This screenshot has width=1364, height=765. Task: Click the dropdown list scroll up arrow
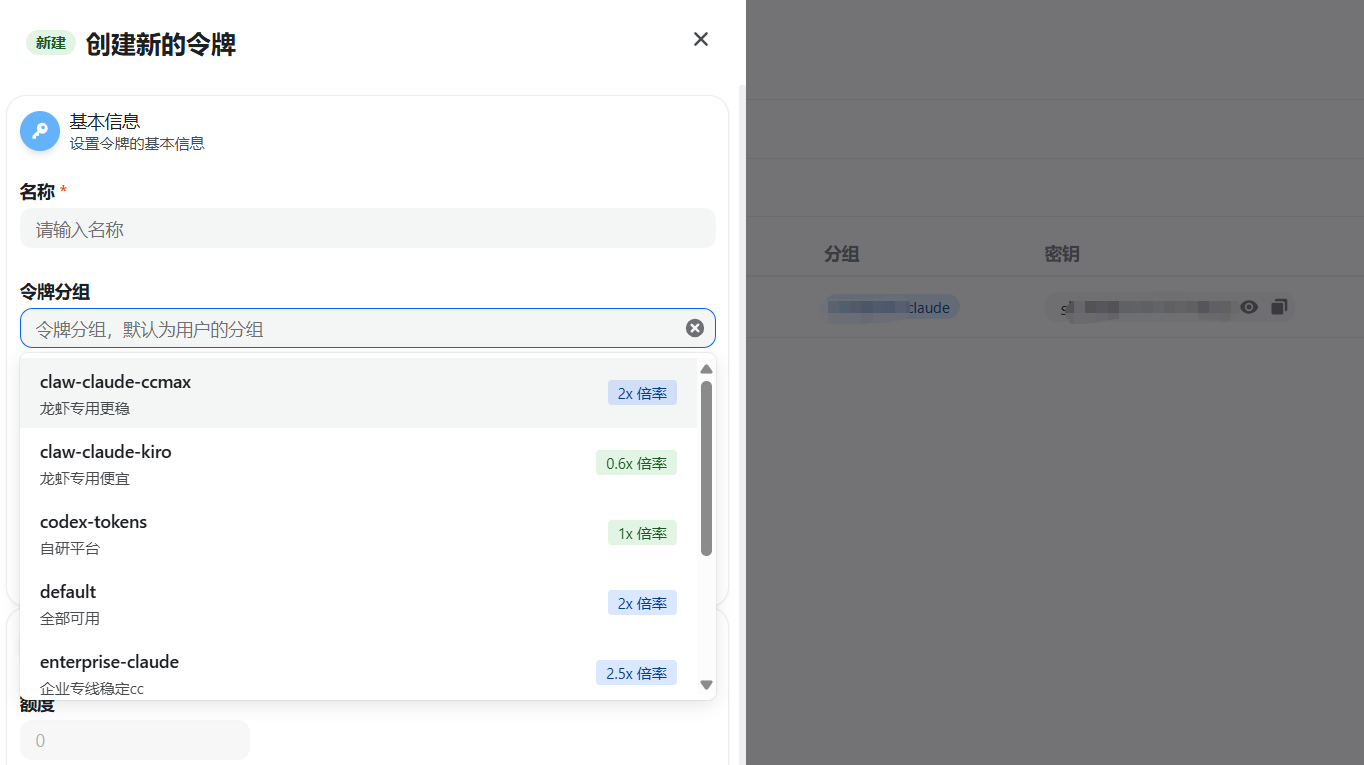pos(706,369)
